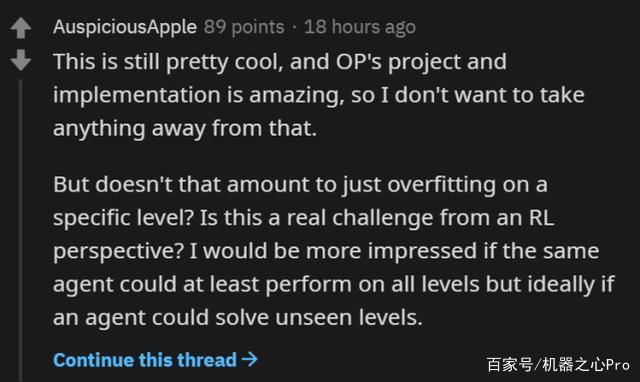The image size is (640, 382).
Task: Click the dot separator between points and time
Action: [x=294, y=27]
